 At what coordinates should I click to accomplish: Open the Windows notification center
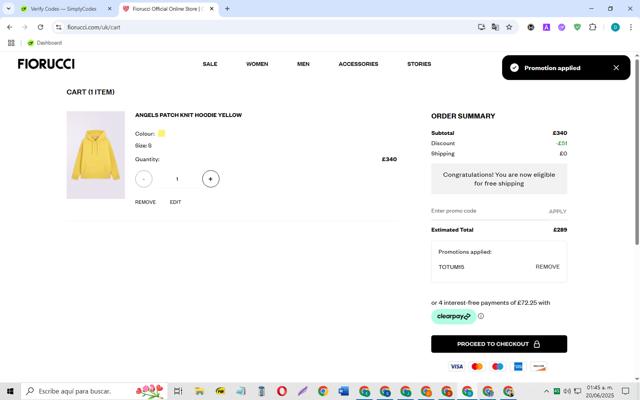tap(625, 391)
